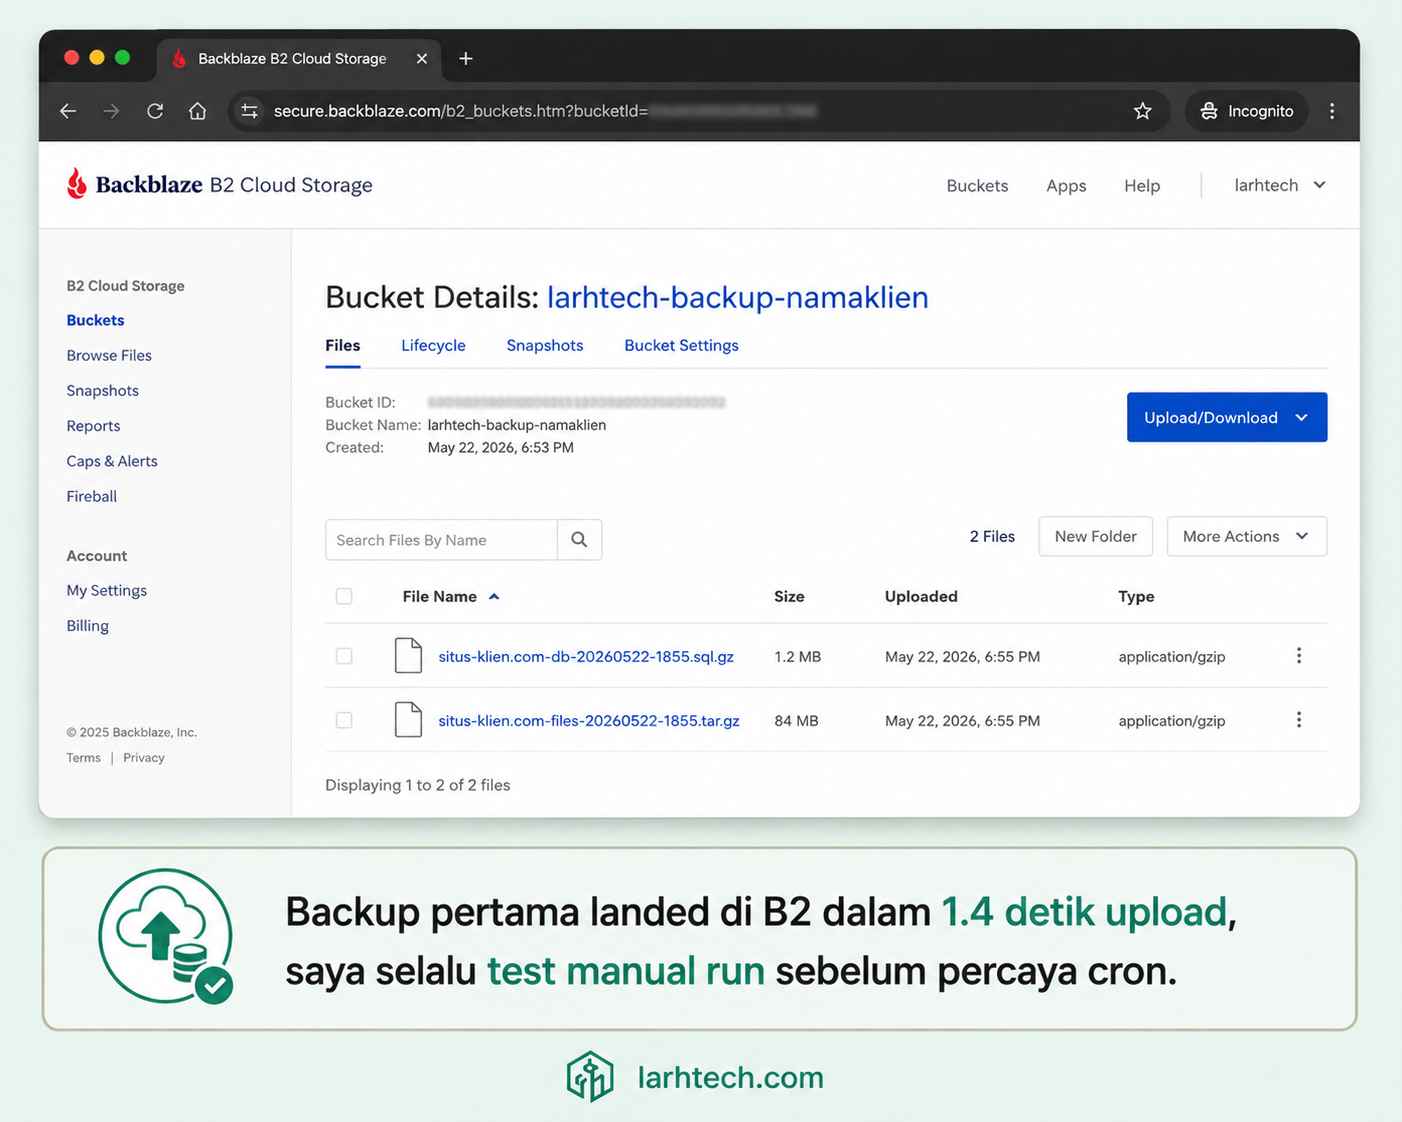Image resolution: width=1402 pixels, height=1122 pixels.
Task: Click the 84 MB size cell
Action: tap(796, 721)
